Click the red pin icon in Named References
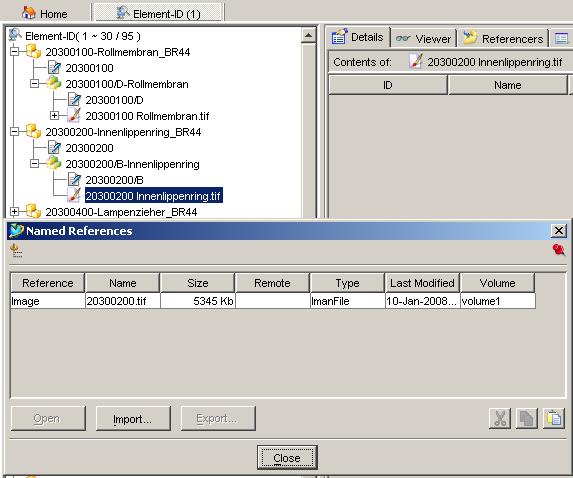This screenshot has height=478, width=573. click(x=558, y=250)
